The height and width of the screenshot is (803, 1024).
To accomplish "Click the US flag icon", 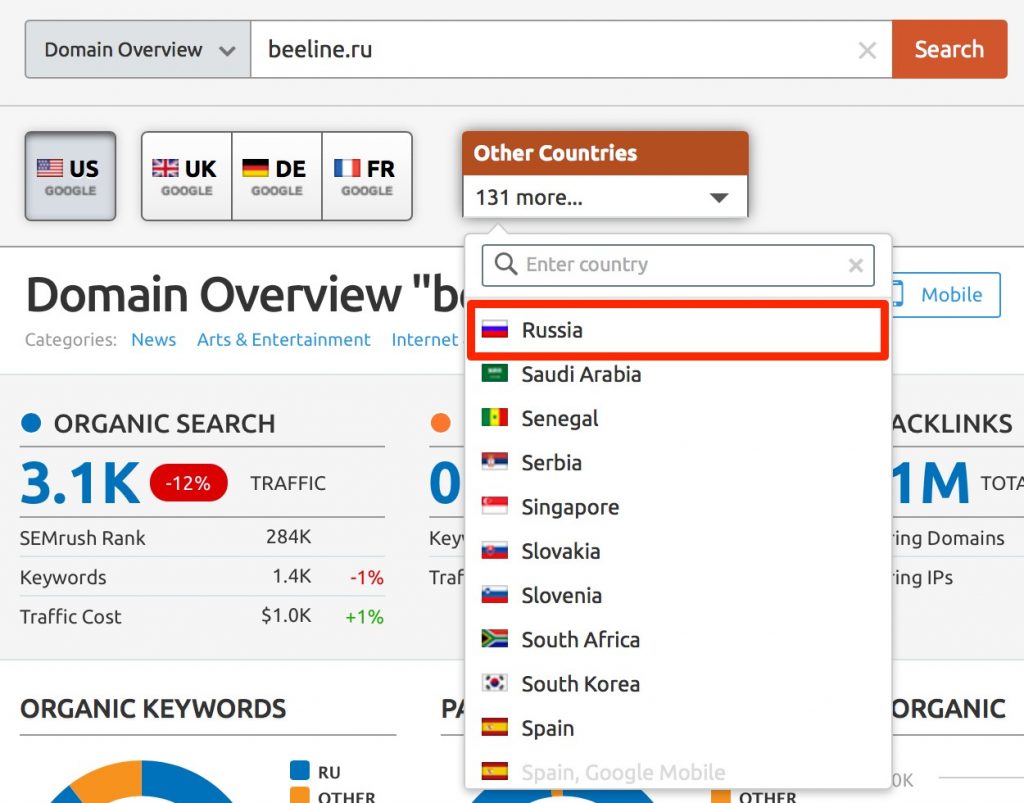I will (50, 168).
